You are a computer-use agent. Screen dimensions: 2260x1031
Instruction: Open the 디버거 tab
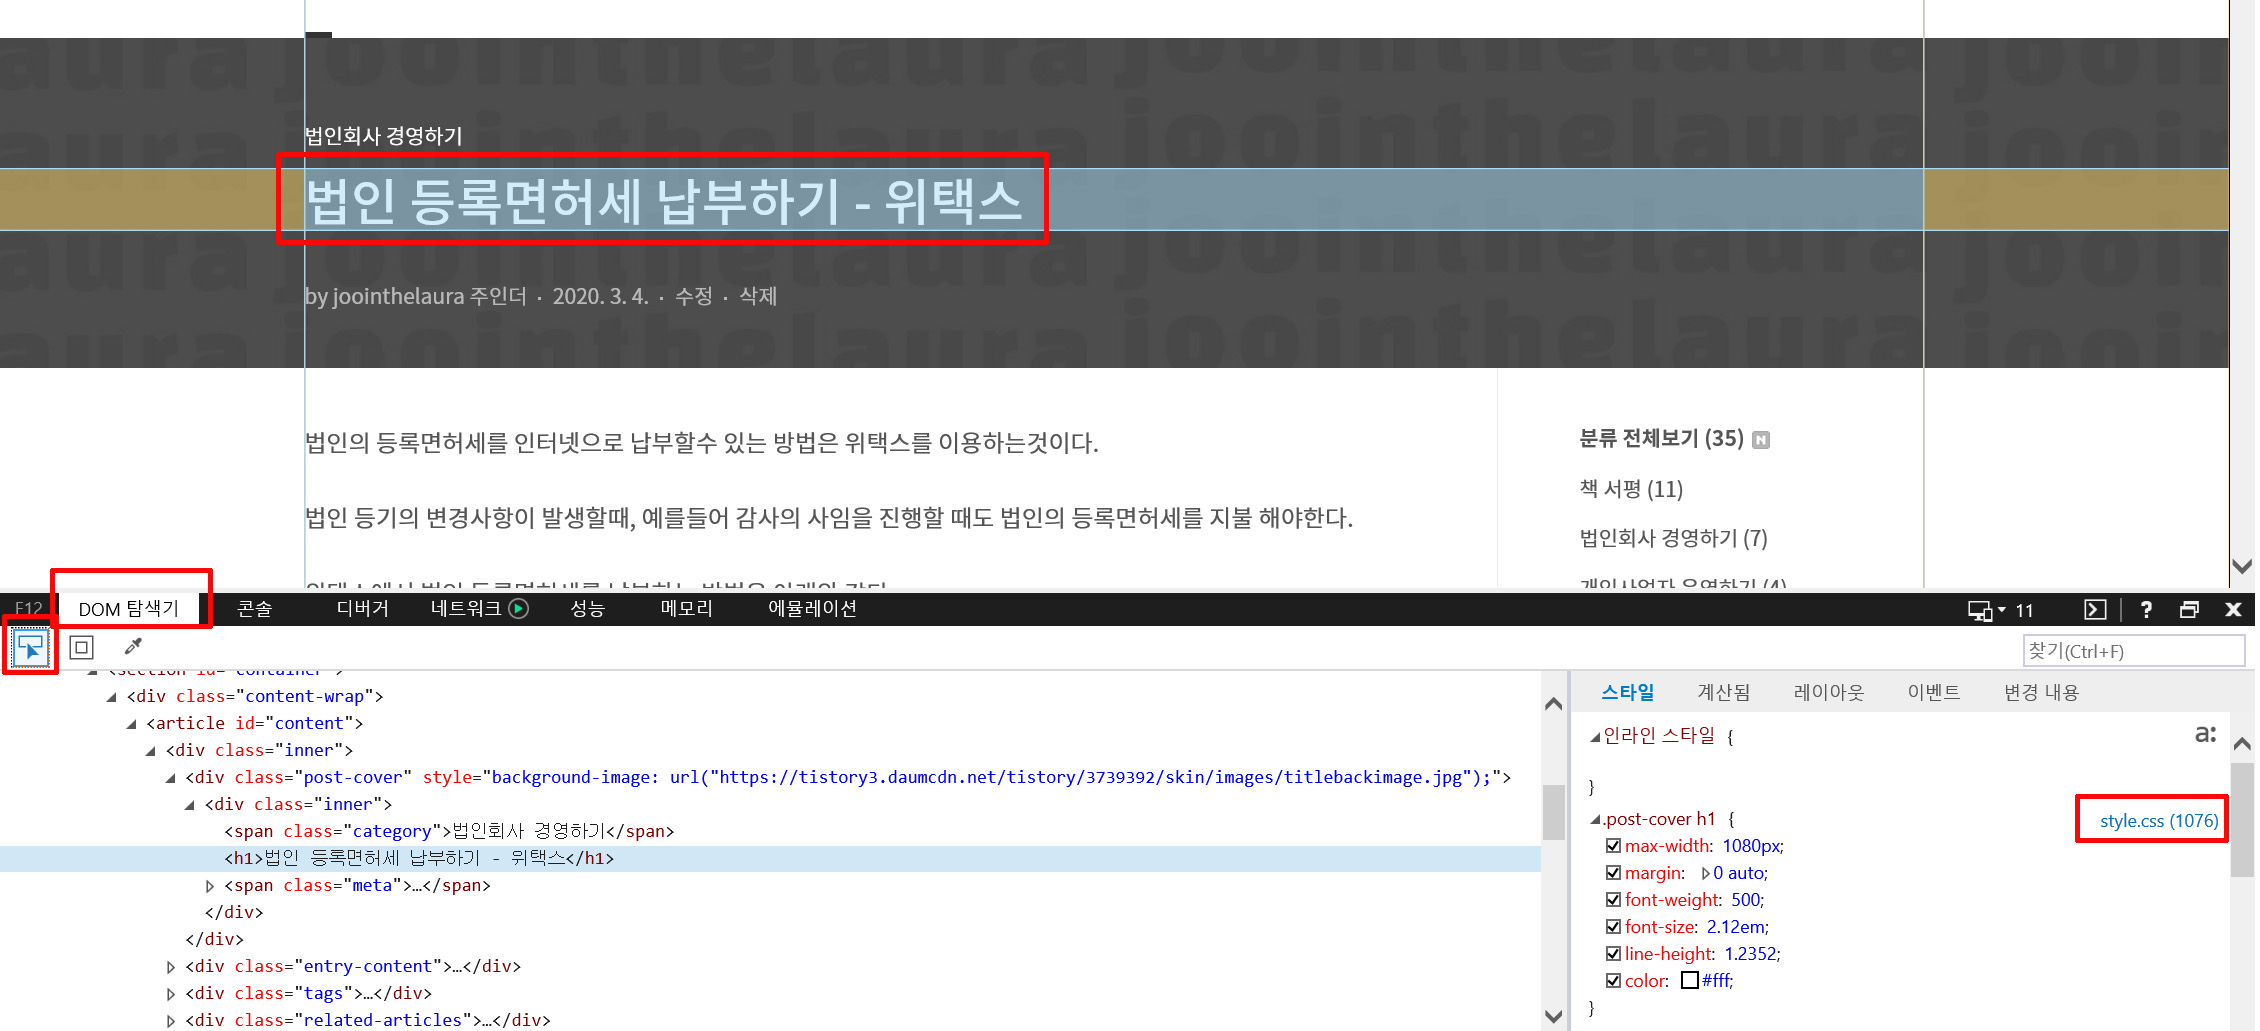tap(362, 608)
